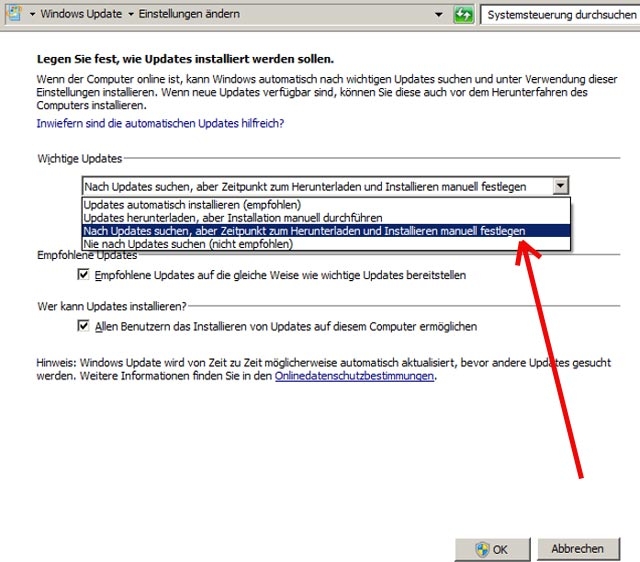Choose Updates automatisch installieren (empfohlen)

(x=326, y=204)
